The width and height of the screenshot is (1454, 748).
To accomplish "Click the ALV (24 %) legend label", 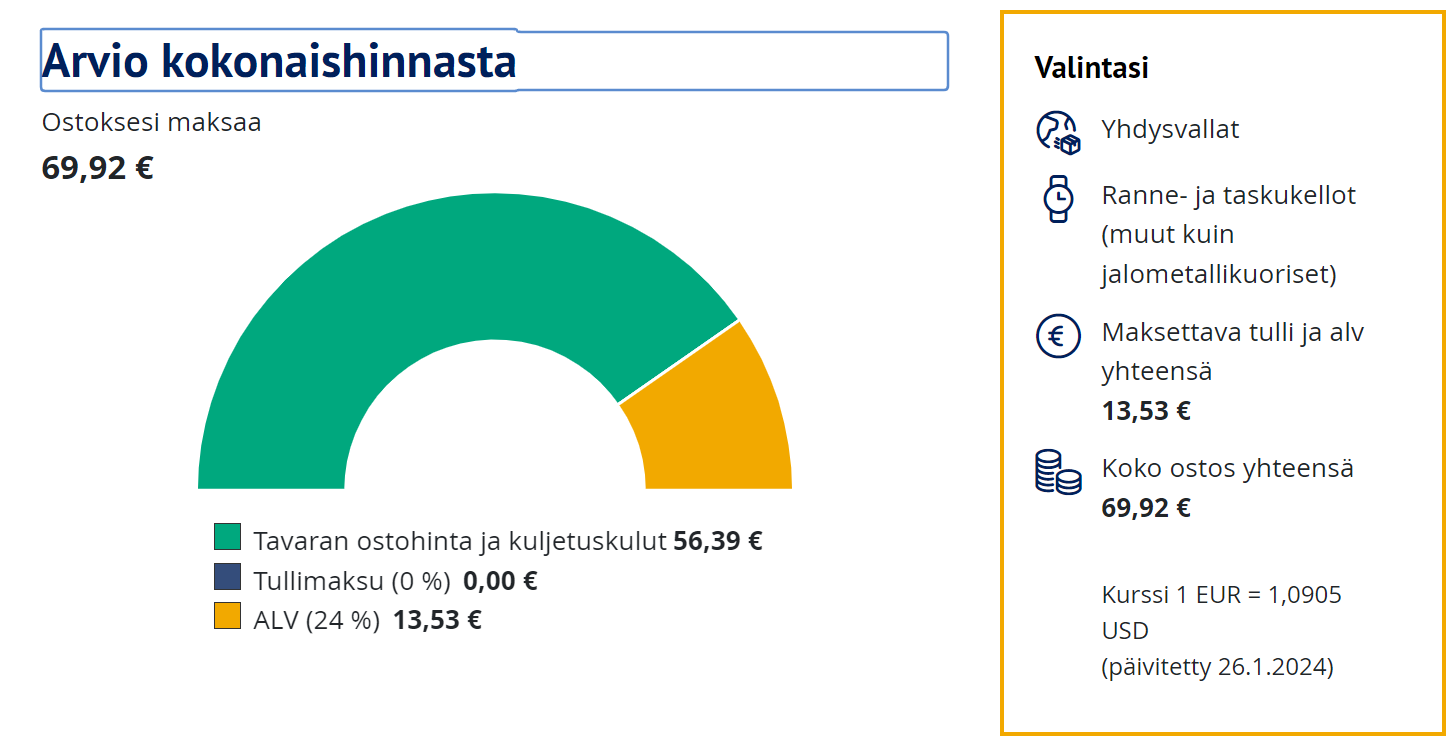I will tap(316, 620).
